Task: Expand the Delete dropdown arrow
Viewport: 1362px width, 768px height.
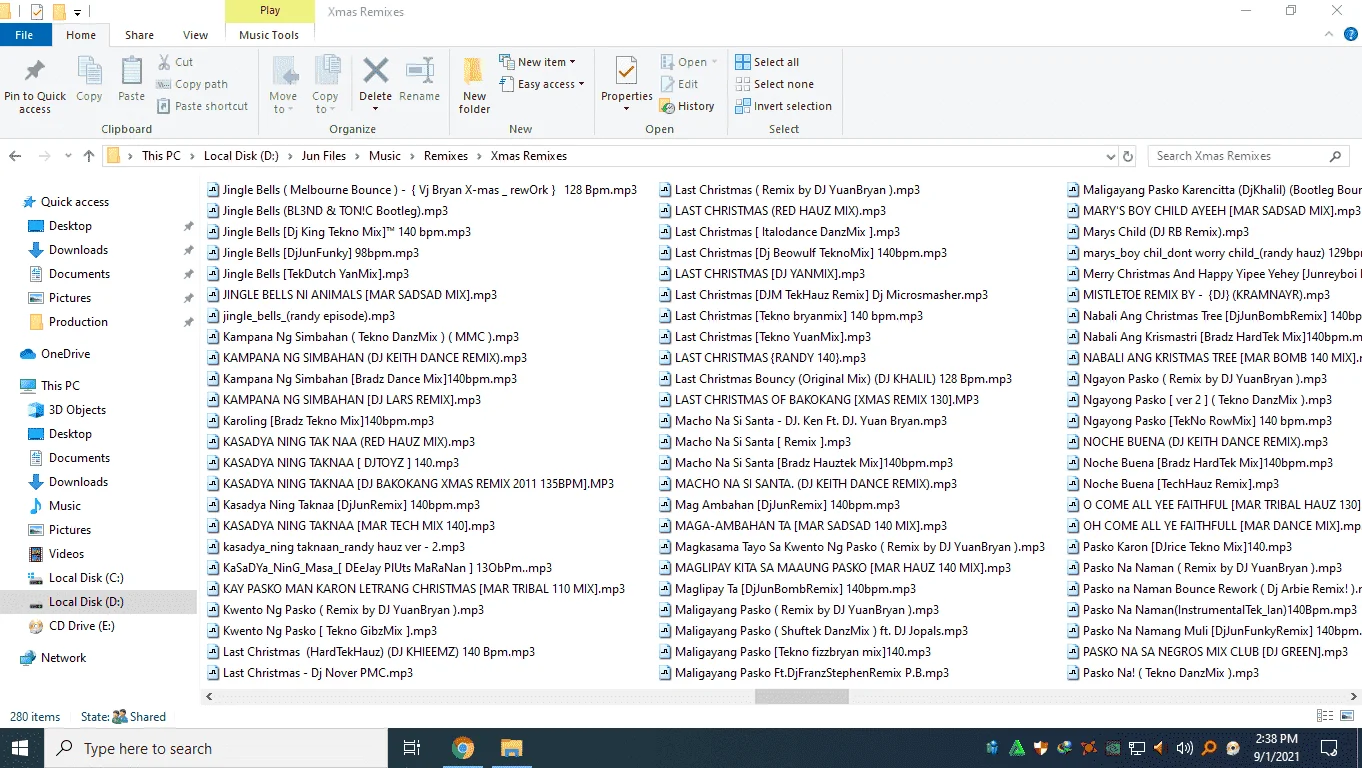Action: click(x=376, y=109)
